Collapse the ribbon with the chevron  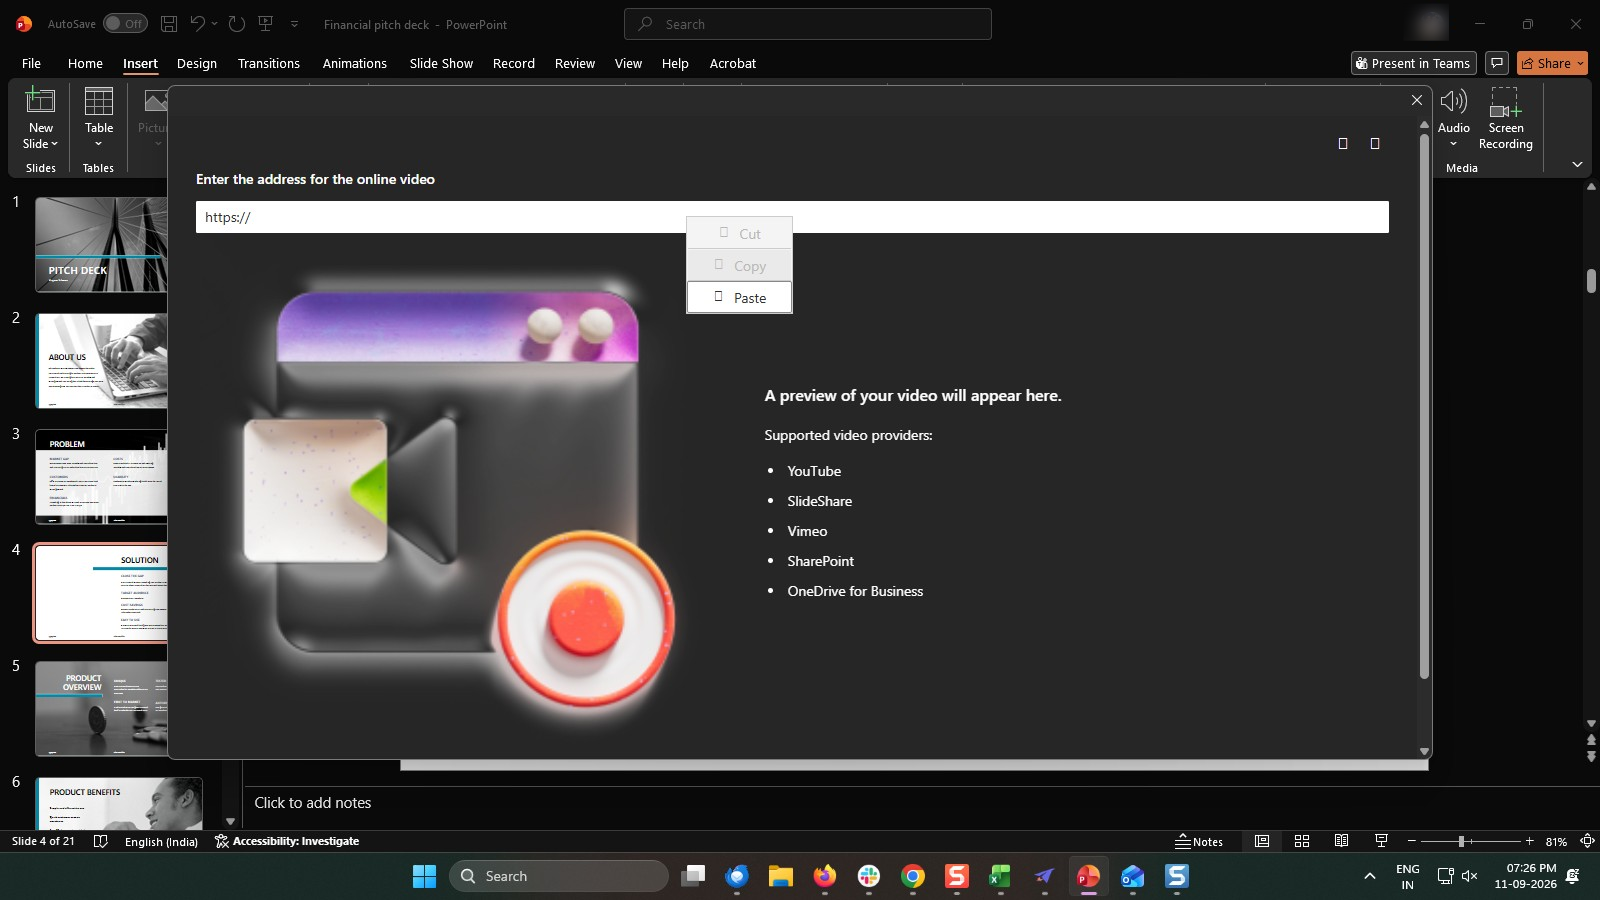coord(1577,164)
